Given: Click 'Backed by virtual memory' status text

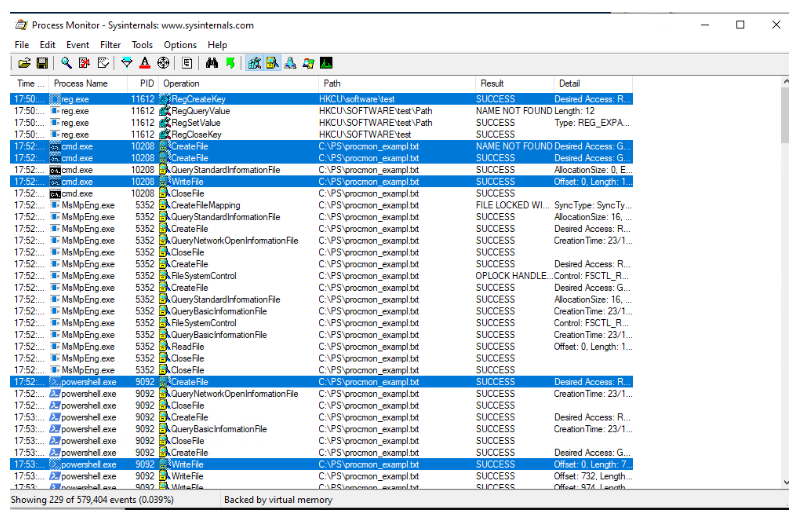Looking at the screenshot, I should 278,500.
